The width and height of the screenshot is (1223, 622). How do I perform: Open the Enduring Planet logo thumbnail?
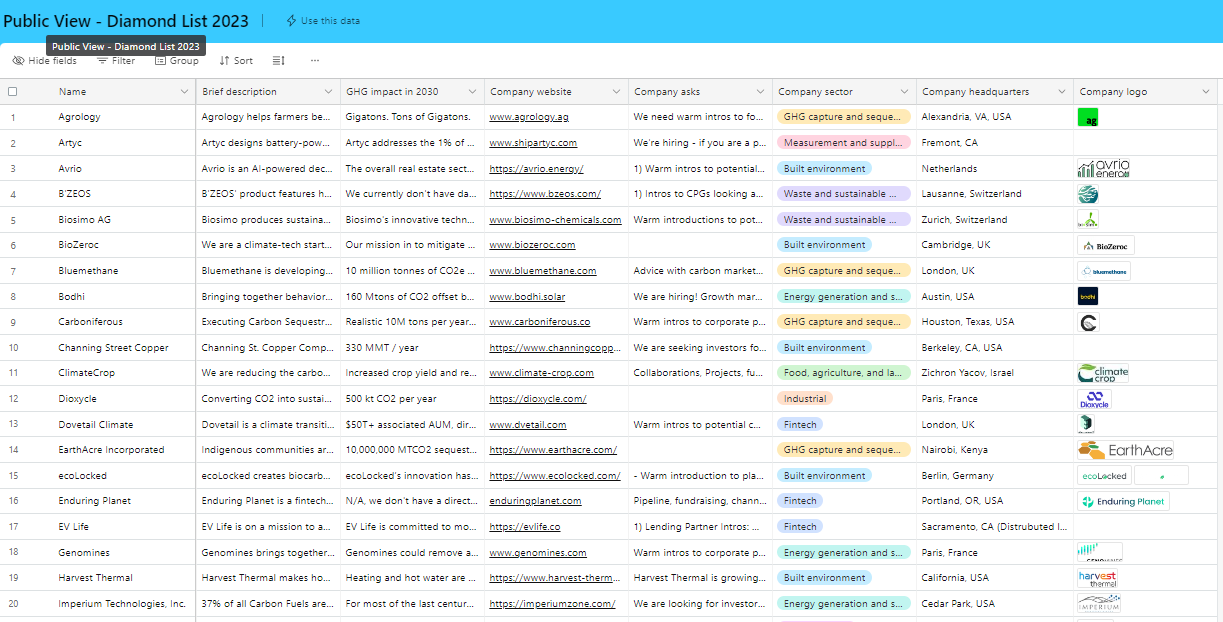click(x=1123, y=501)
